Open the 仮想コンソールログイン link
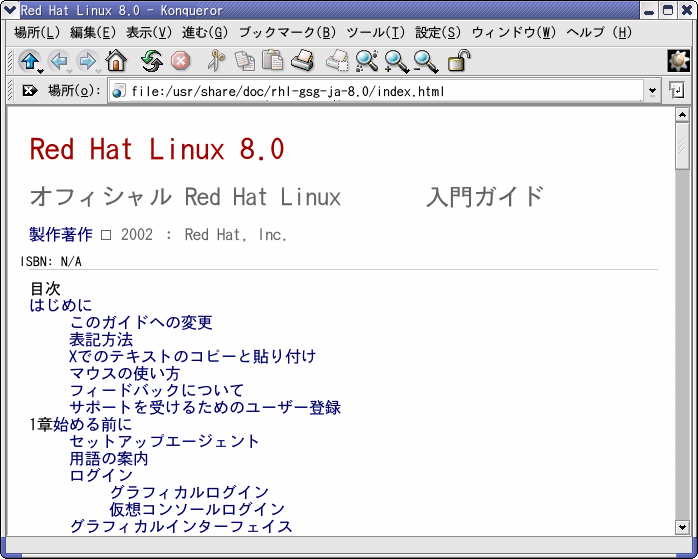This screenshot has width=698, height=559. [197, 510]
